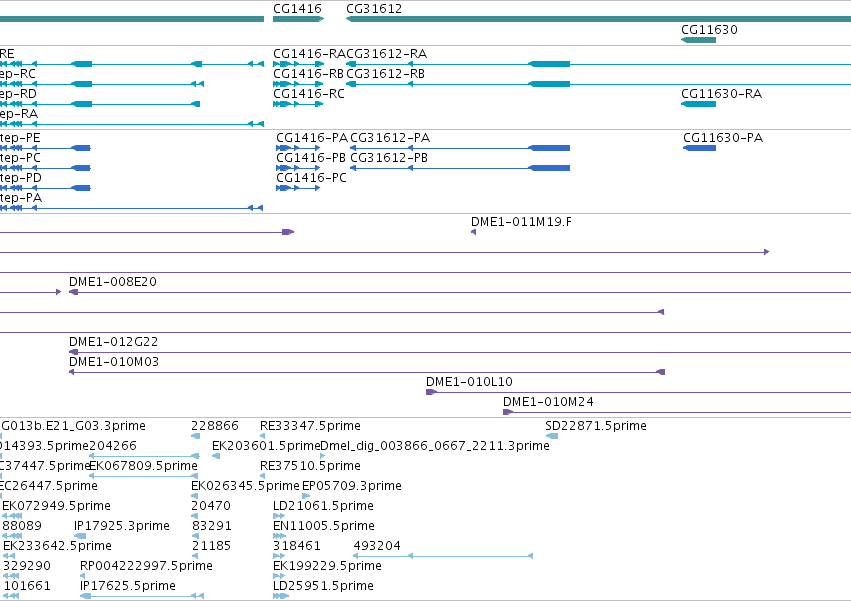The width and height of the screenshot is (851, 601).
Task: Open the CG1416-PC protein label
Action: click(312, 178)
